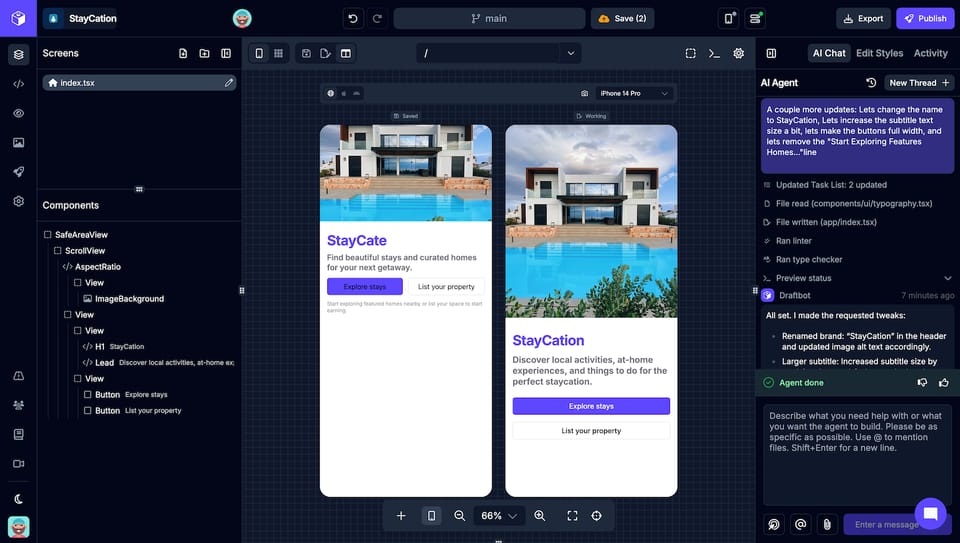The height and width of the screenshot is (543, 960).
Task: Give thumbs up on agent response
Action: pyautogui.click(x=943, y=383)
